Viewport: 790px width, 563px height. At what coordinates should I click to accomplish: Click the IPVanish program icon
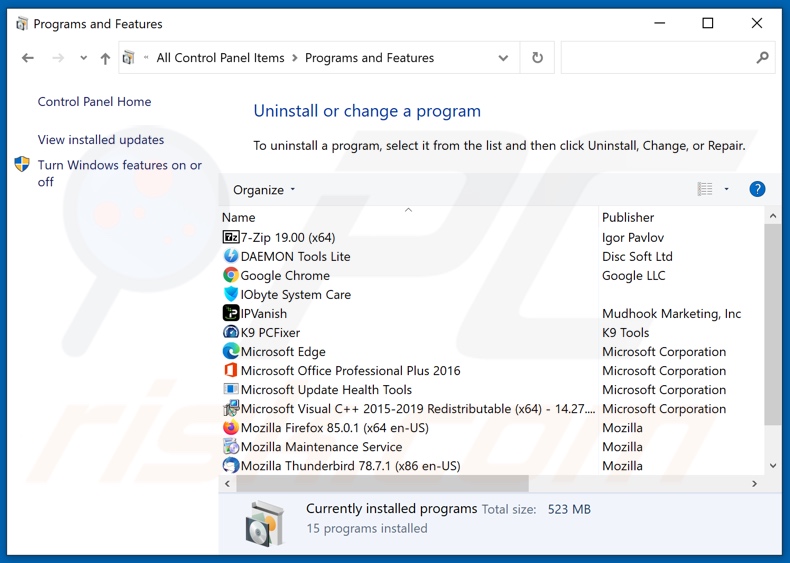(x=231, y=314)
